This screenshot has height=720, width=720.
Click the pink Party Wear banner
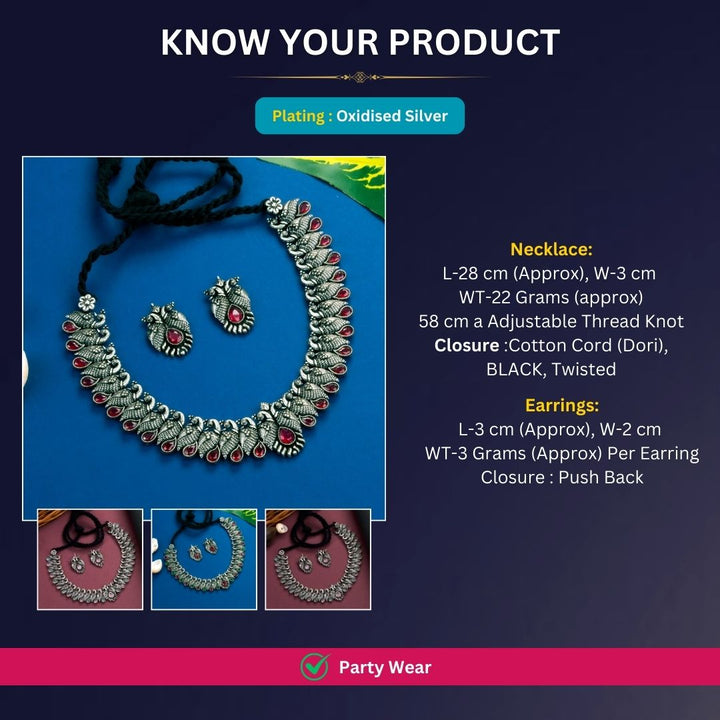coord(360,667)
